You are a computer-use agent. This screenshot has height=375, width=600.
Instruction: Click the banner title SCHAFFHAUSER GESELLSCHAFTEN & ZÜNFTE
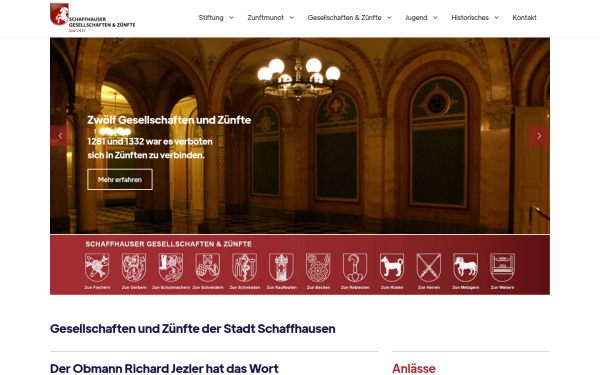click(x=168, y=244)
